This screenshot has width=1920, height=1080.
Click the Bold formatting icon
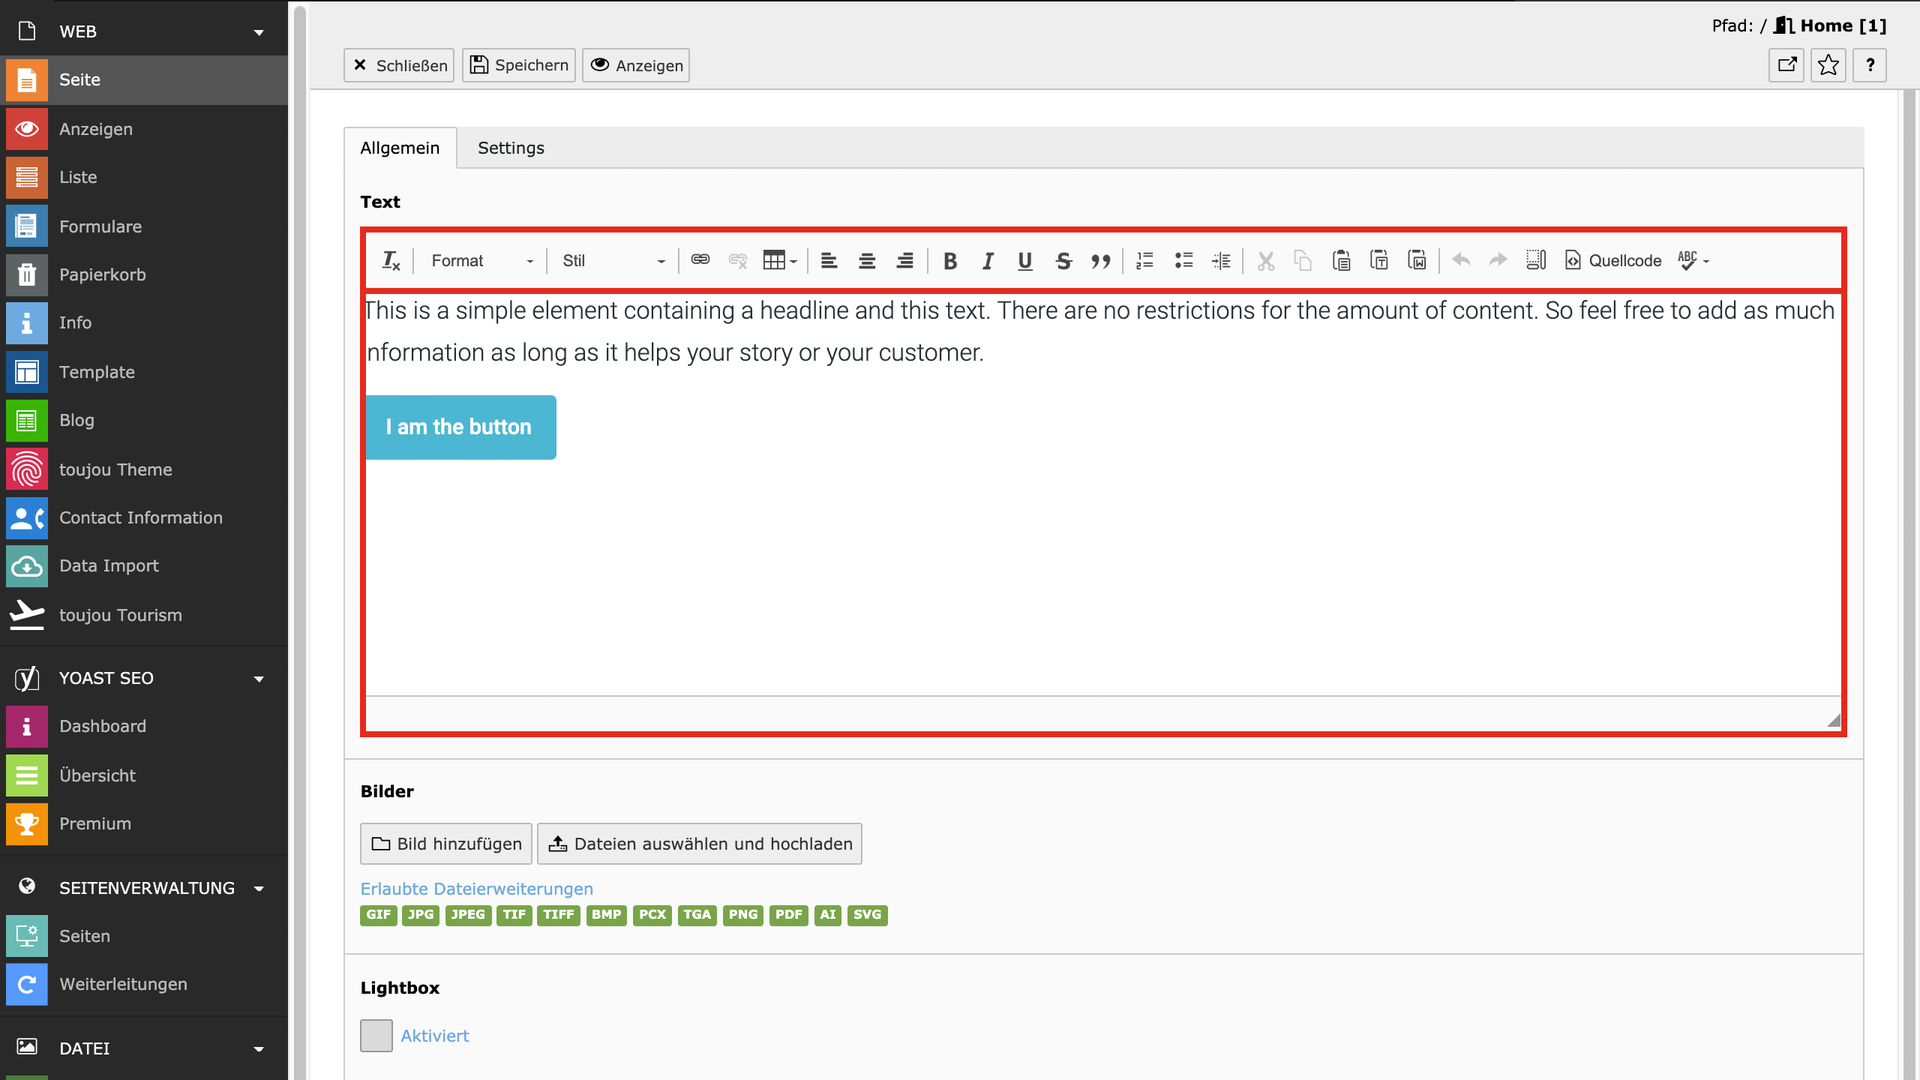coord(950,261)
